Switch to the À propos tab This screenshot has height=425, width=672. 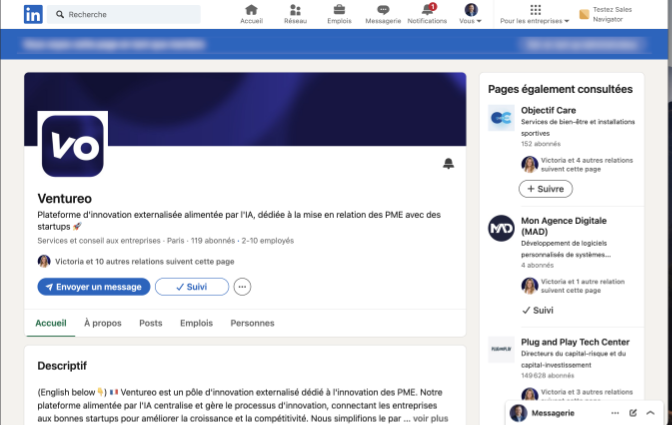(x=102, y=323)
